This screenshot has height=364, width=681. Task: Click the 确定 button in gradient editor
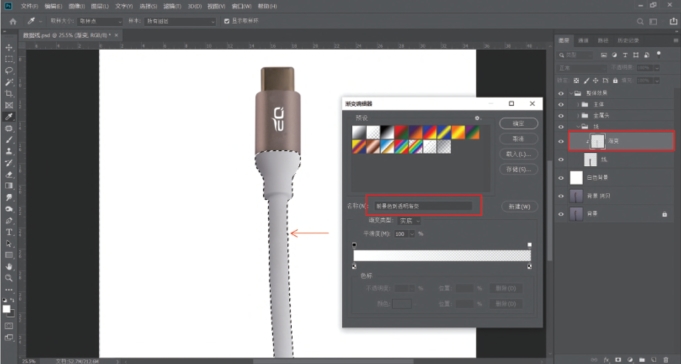519,123
